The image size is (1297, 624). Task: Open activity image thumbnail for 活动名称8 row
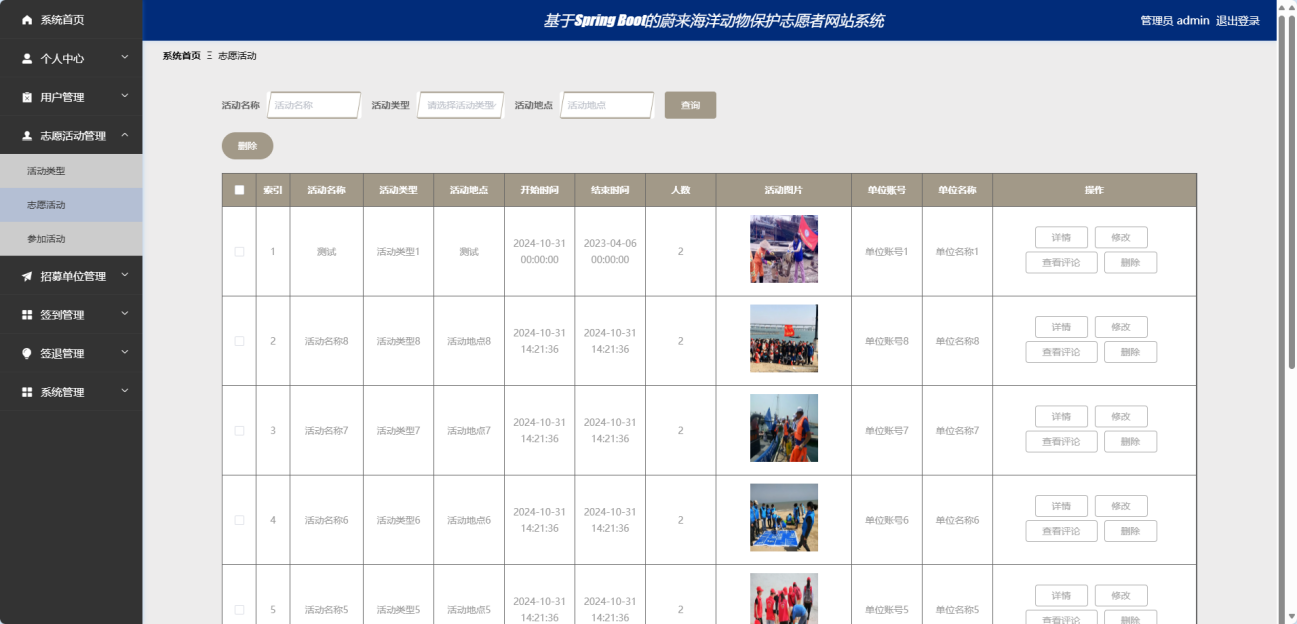click(784, 339)
